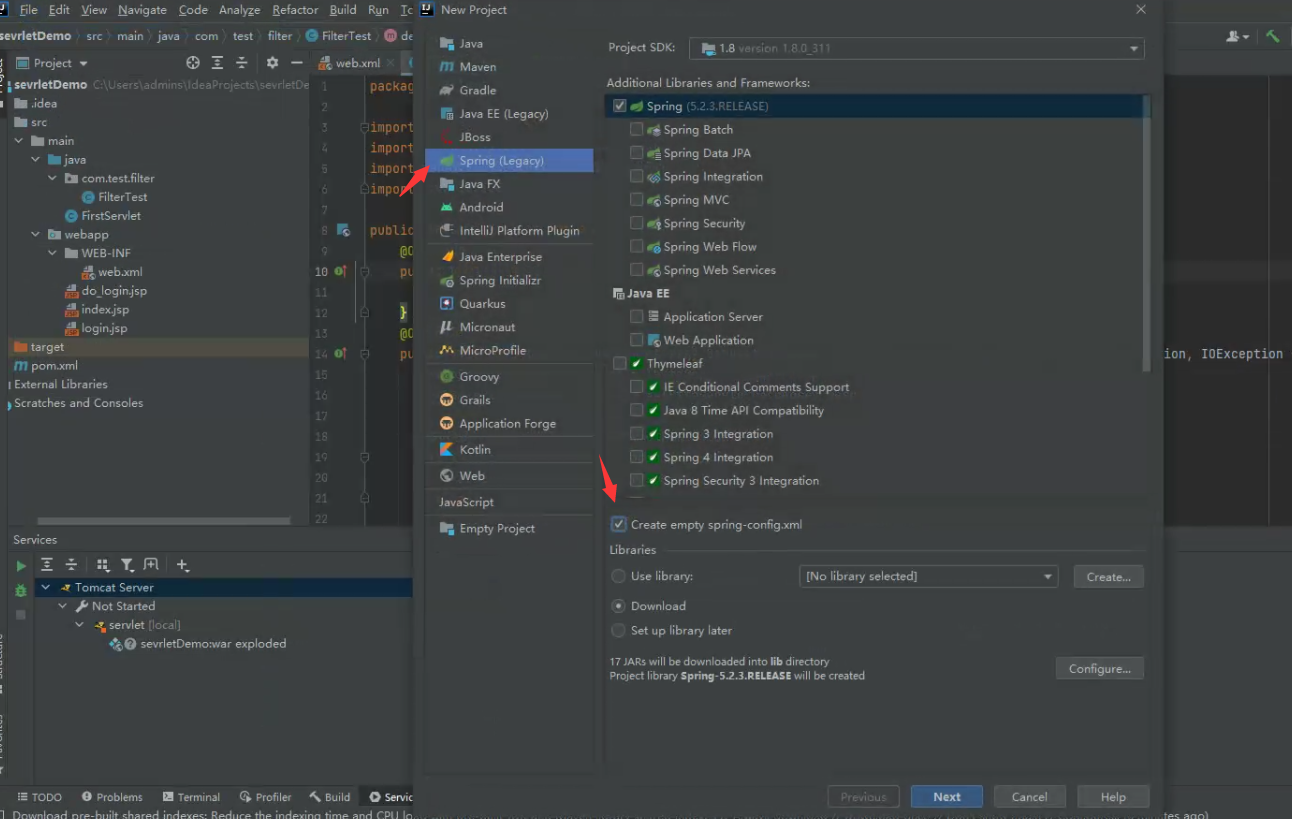The image size is (1292, 819).
Task: Click the Next button
Action: pyautogui.click(x=947, y=797)
